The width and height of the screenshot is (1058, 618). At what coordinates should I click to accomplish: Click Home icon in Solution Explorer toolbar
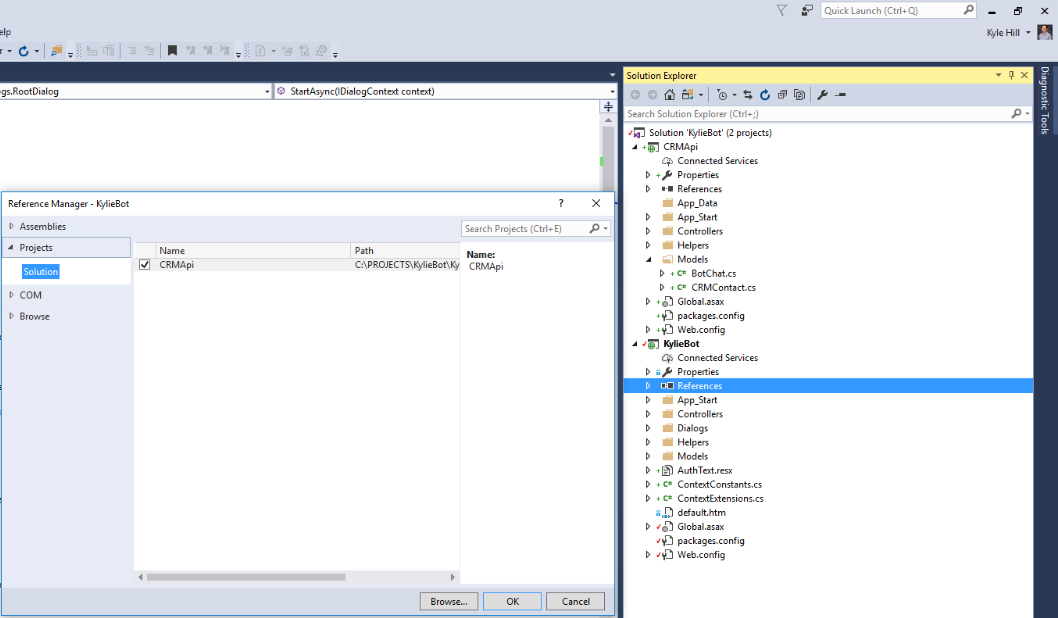tap(669, 94)
